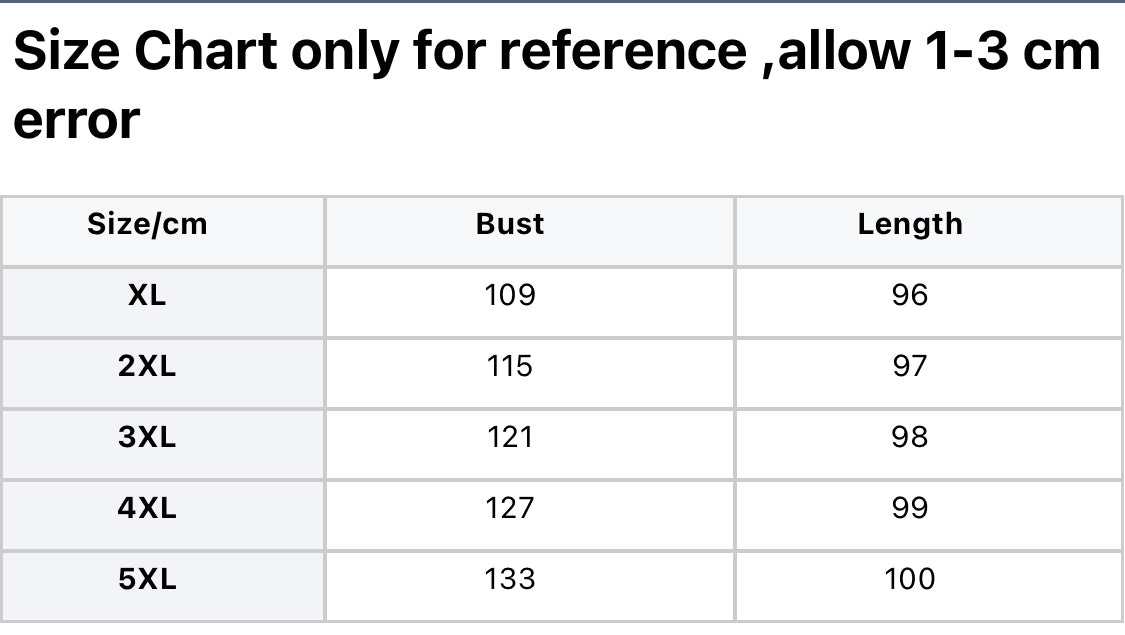
Task: Select the 2XL size row label
Action: tap(147, 366)
